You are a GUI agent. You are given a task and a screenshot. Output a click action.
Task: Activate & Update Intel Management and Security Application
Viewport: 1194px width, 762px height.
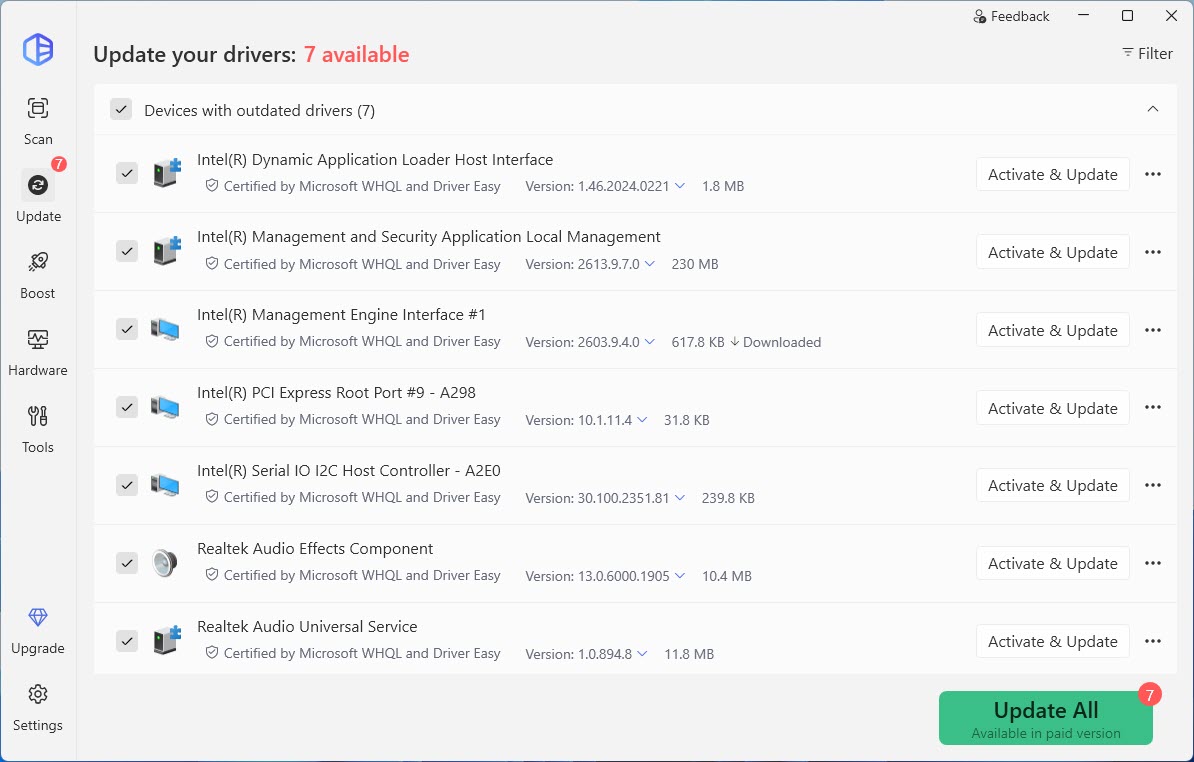click(x=1052, y=252)
